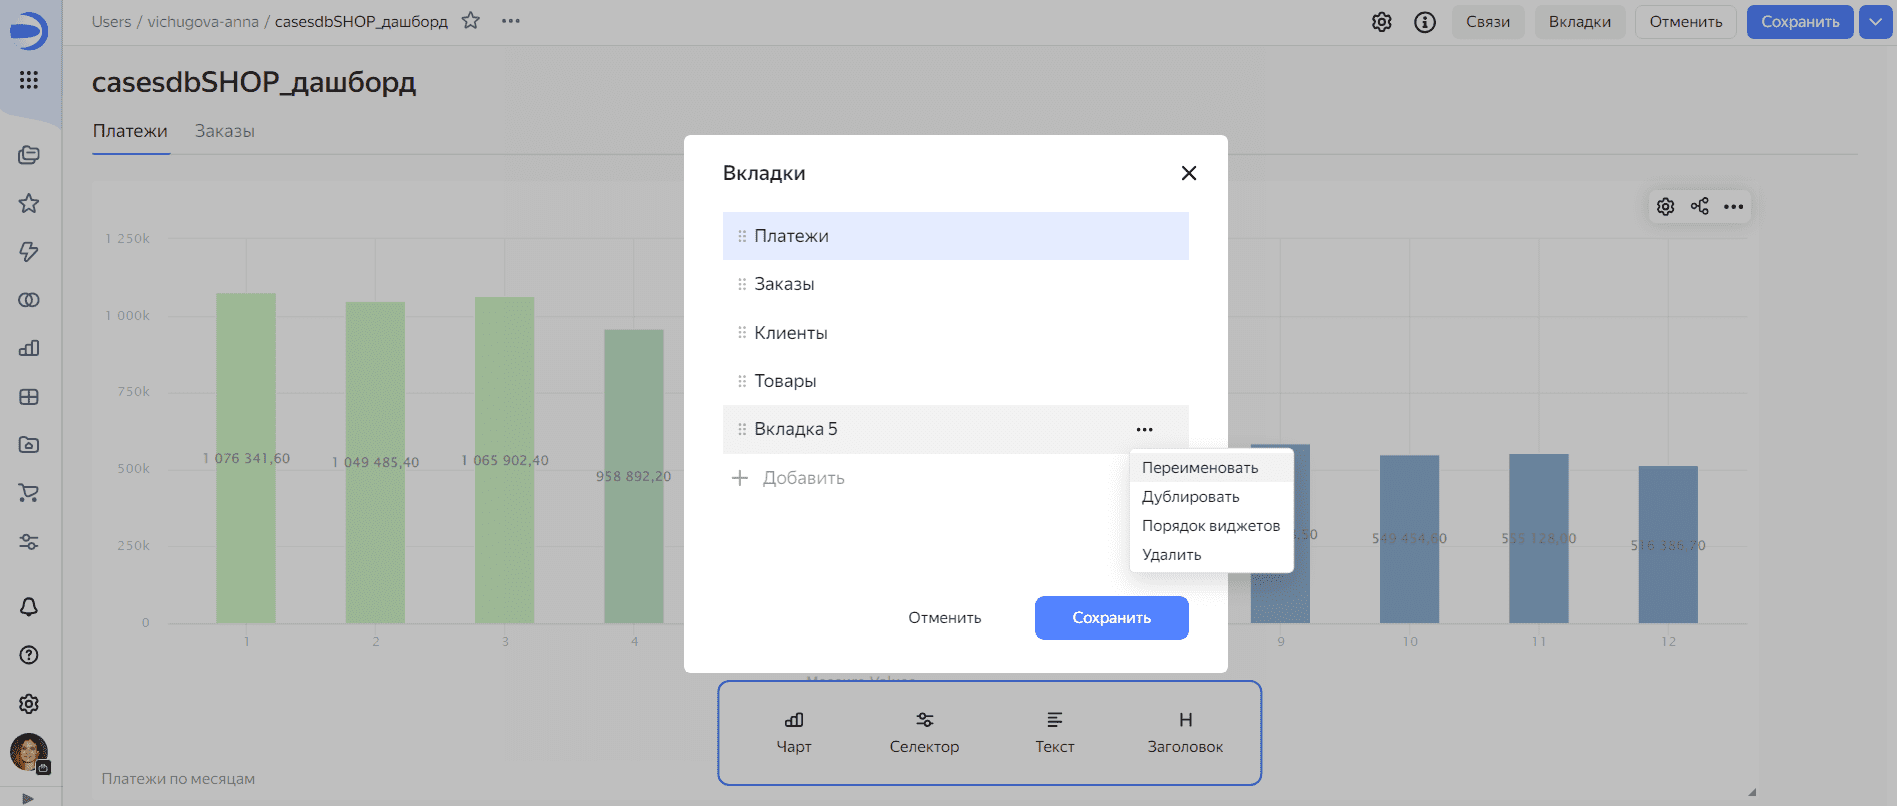This screenshot has height=806, width=1897.
Task: Open service settings sliders icon in sidebar
Action: (x=29, y=542)
